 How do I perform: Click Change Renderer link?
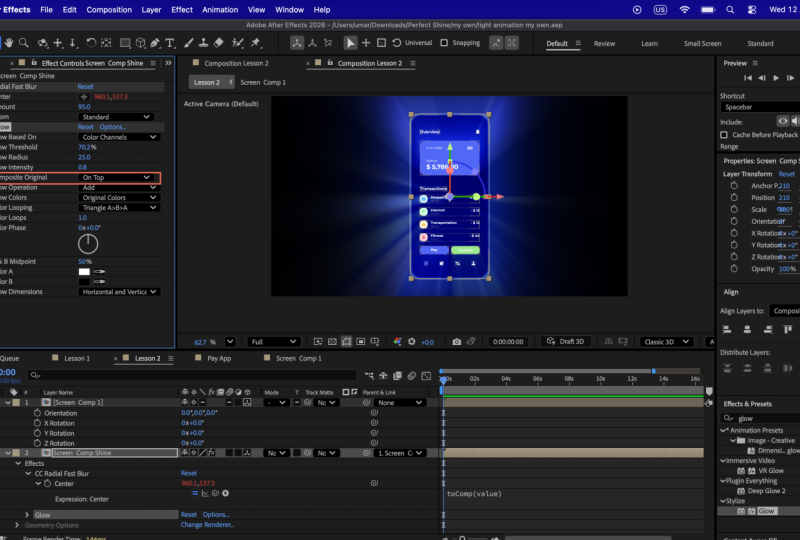pyautogui.click(x=207, y=525)
